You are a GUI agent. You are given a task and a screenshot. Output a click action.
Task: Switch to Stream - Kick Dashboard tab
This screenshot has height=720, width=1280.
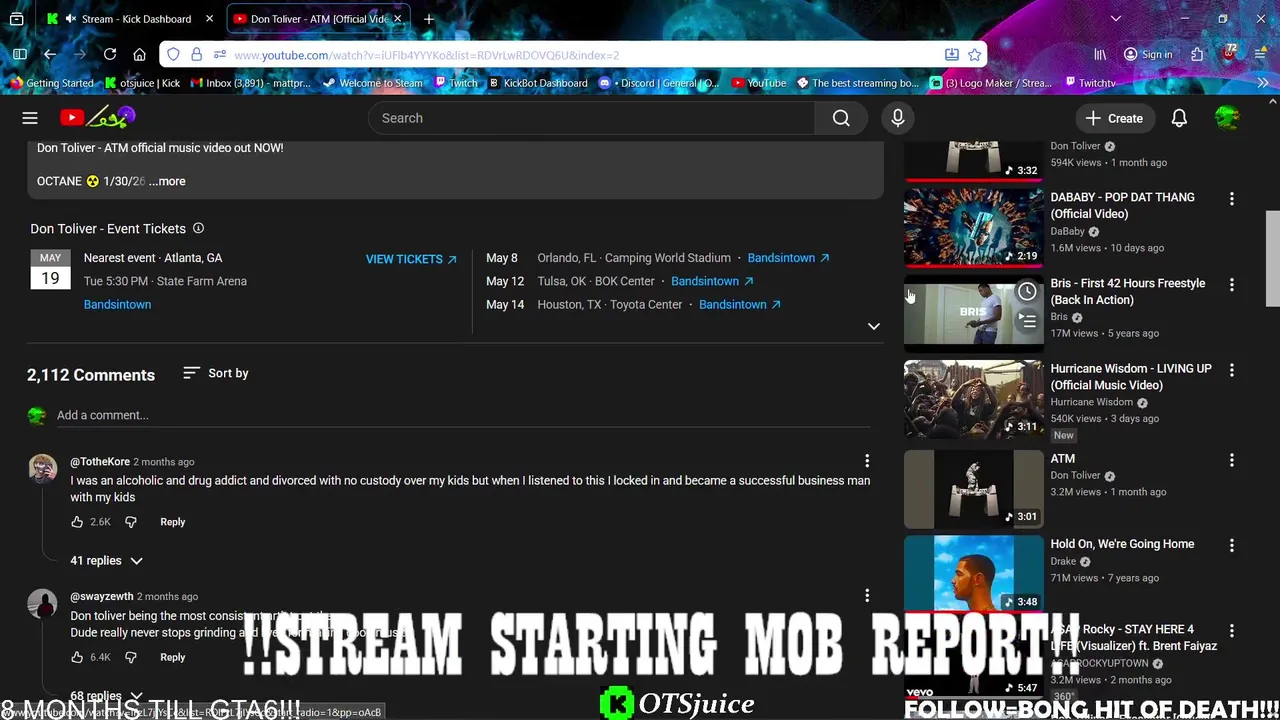131,19
